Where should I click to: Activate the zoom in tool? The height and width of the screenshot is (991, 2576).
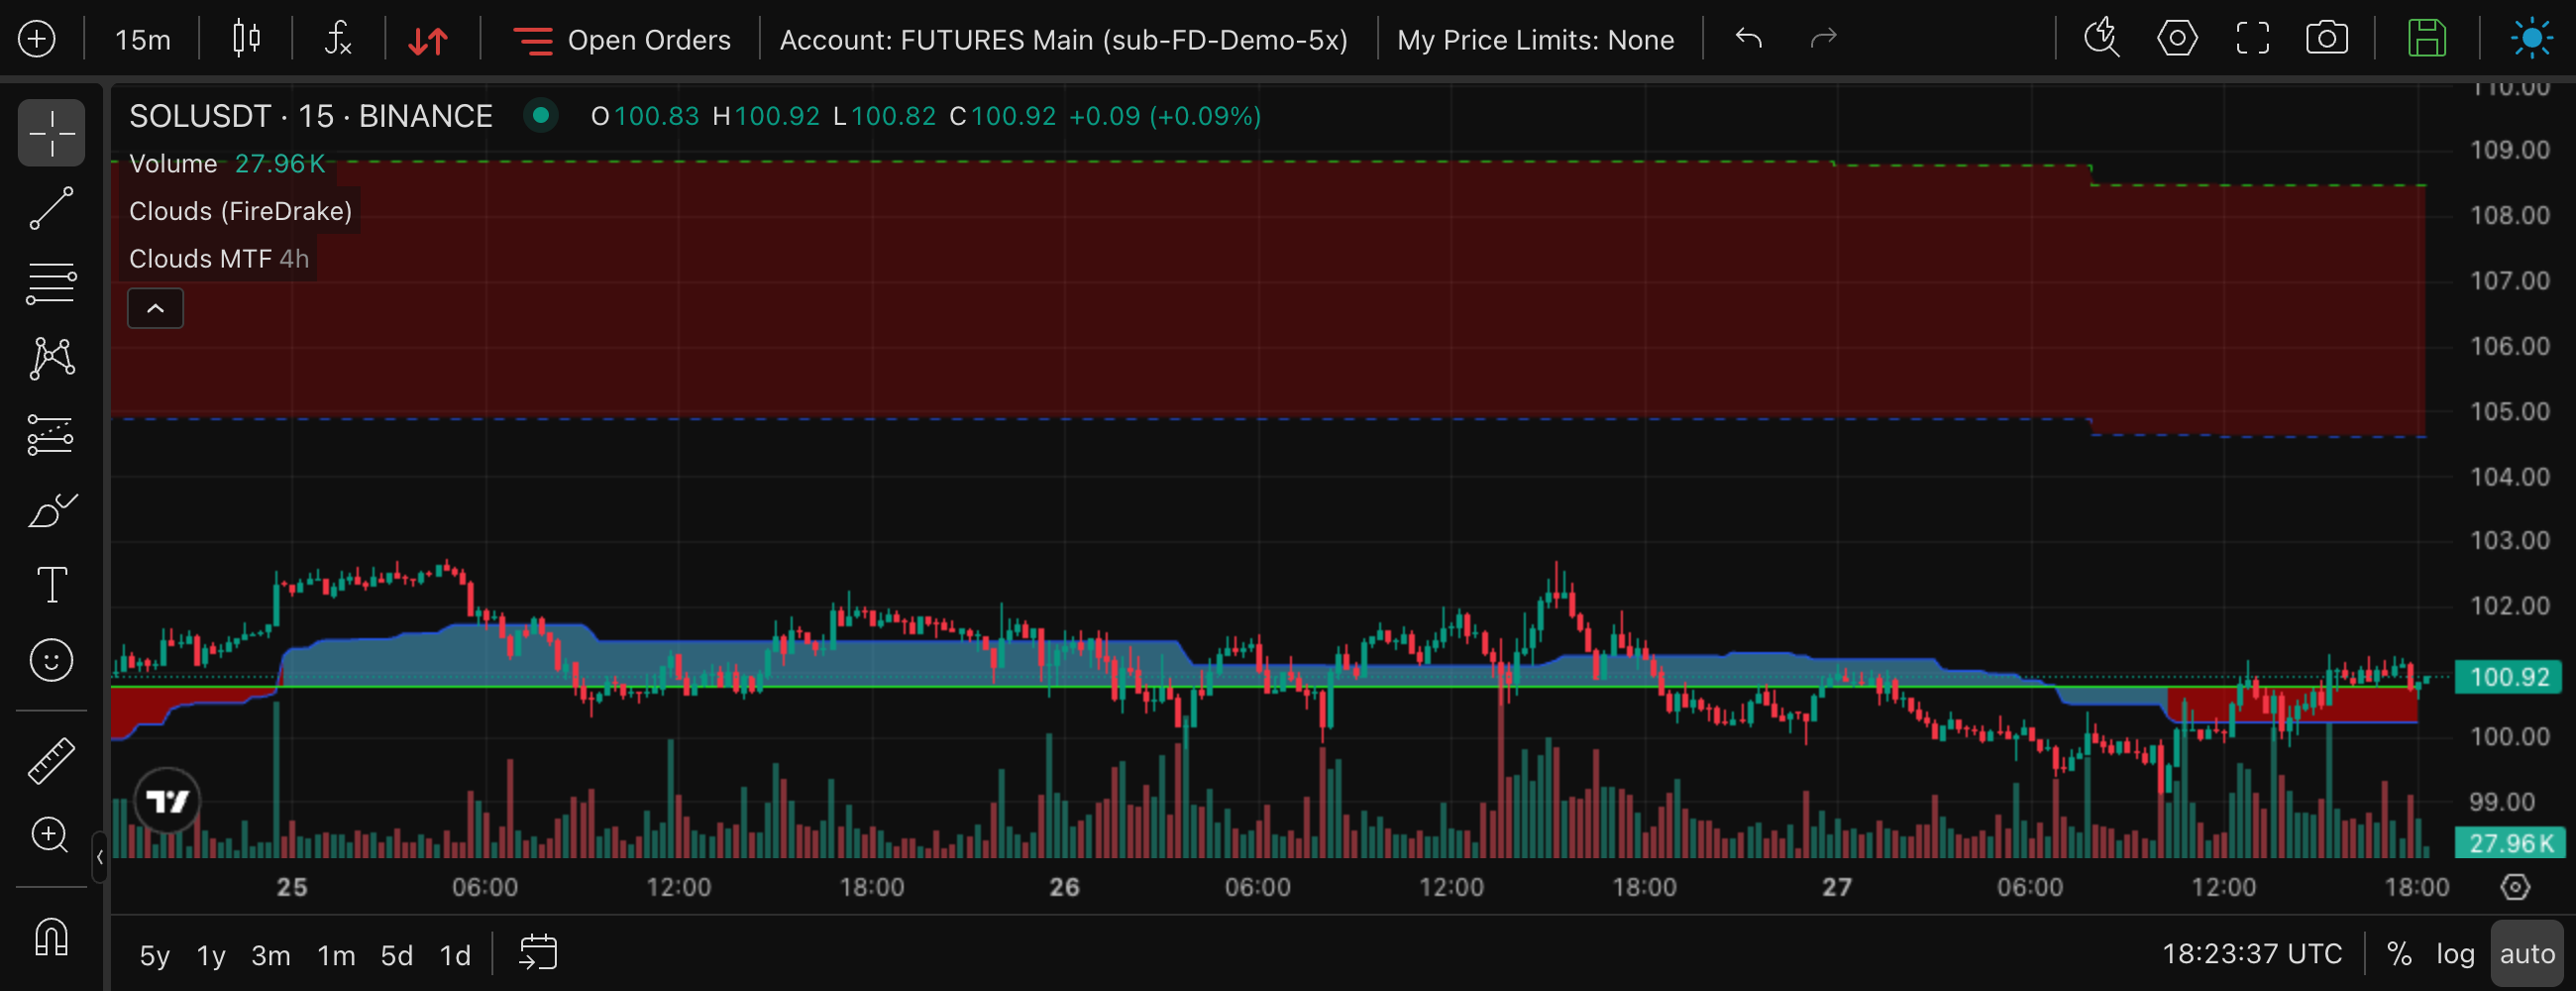51,835
